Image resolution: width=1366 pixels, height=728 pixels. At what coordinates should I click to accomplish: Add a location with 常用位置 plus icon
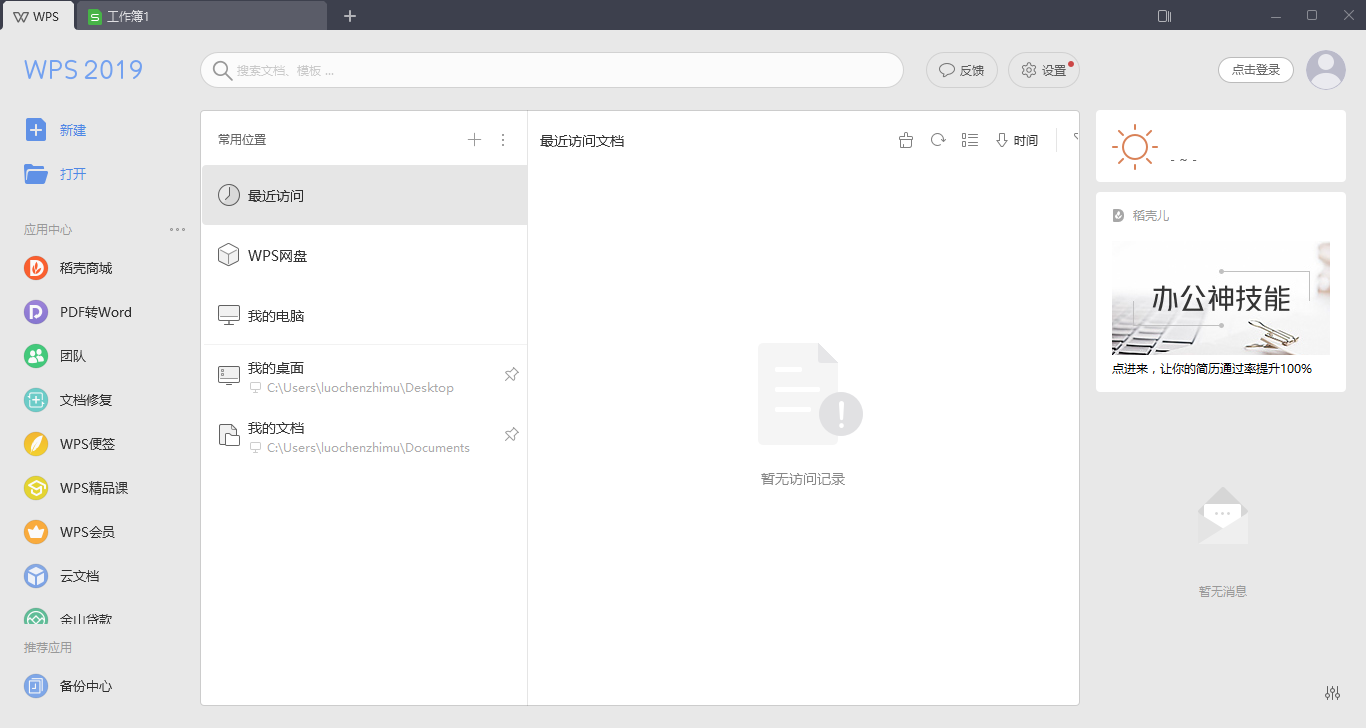[x=474, y=140]
